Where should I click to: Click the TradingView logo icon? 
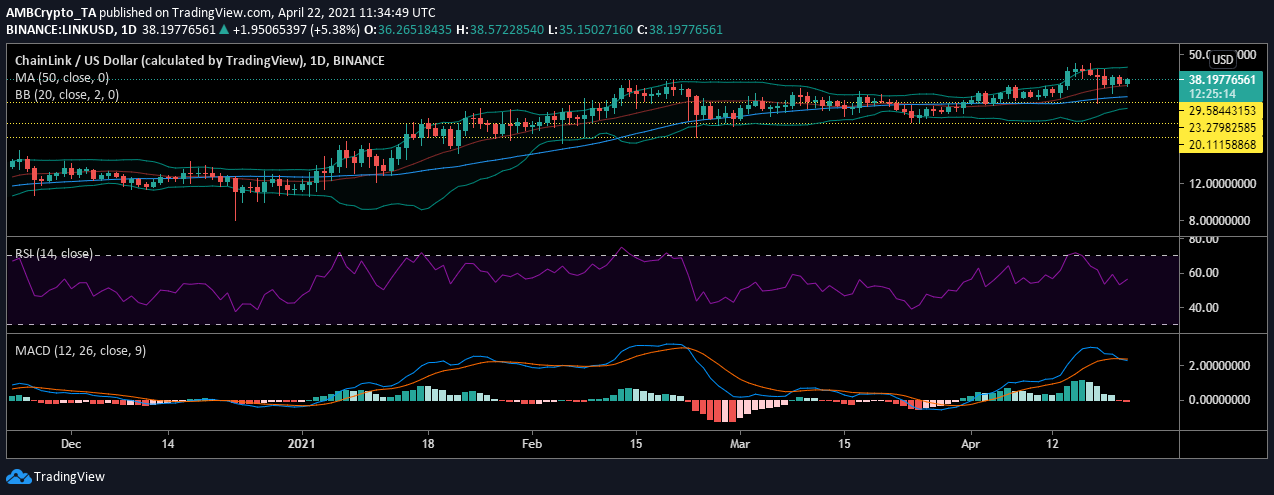pyautogui.click(x=19, y=477)
